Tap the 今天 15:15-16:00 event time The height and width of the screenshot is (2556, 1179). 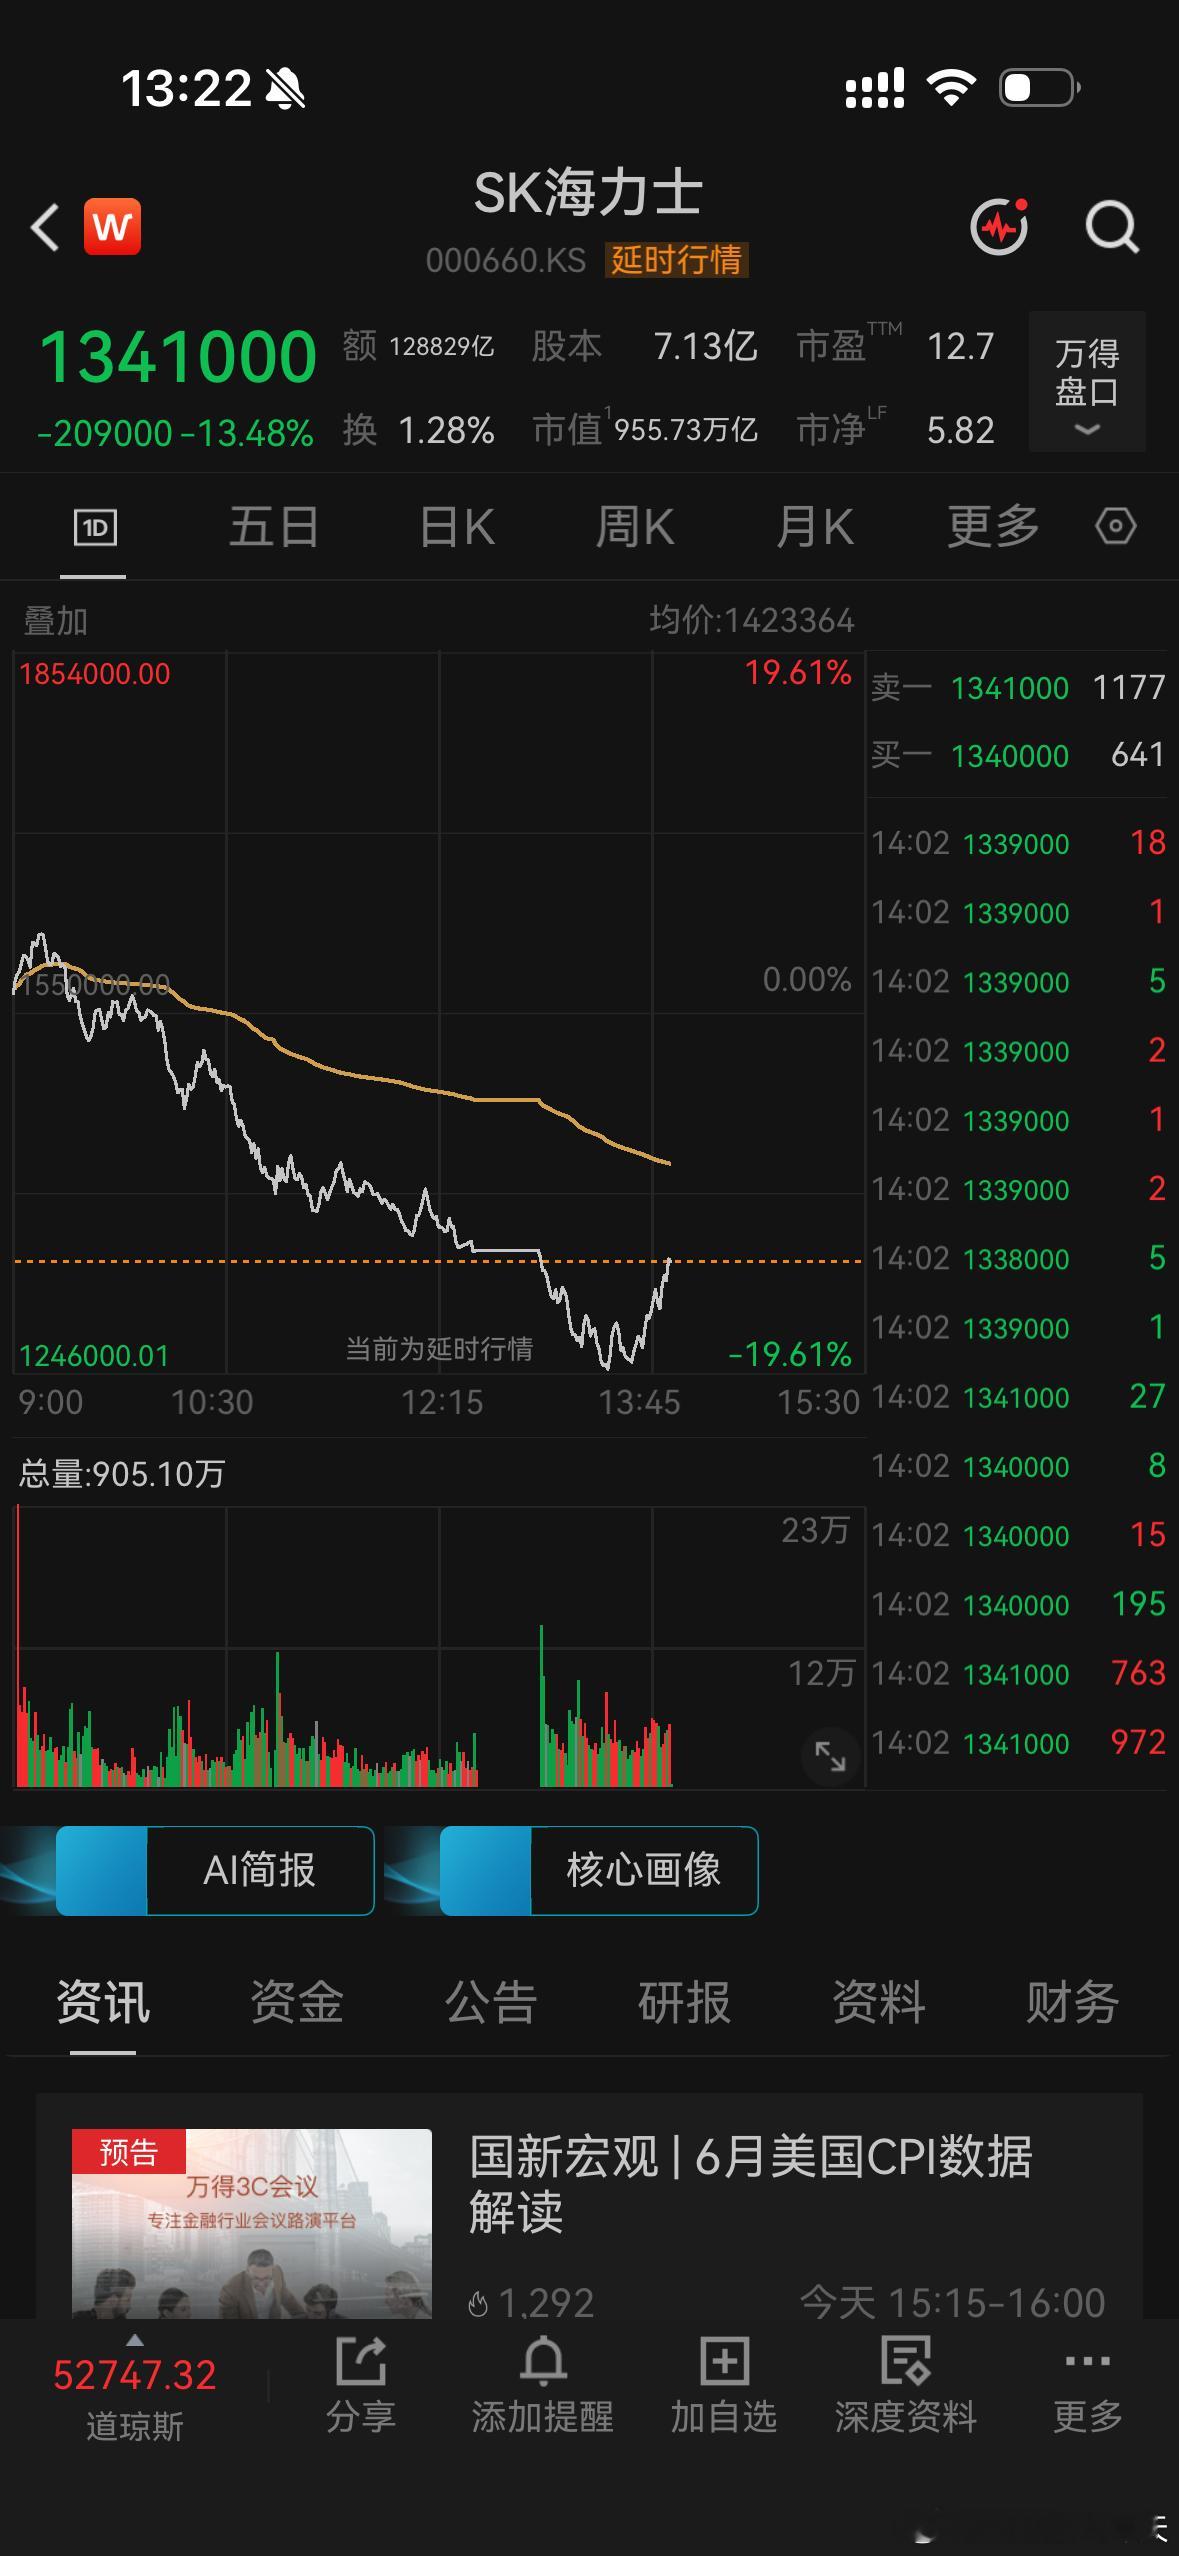[x=952, y=2303]
